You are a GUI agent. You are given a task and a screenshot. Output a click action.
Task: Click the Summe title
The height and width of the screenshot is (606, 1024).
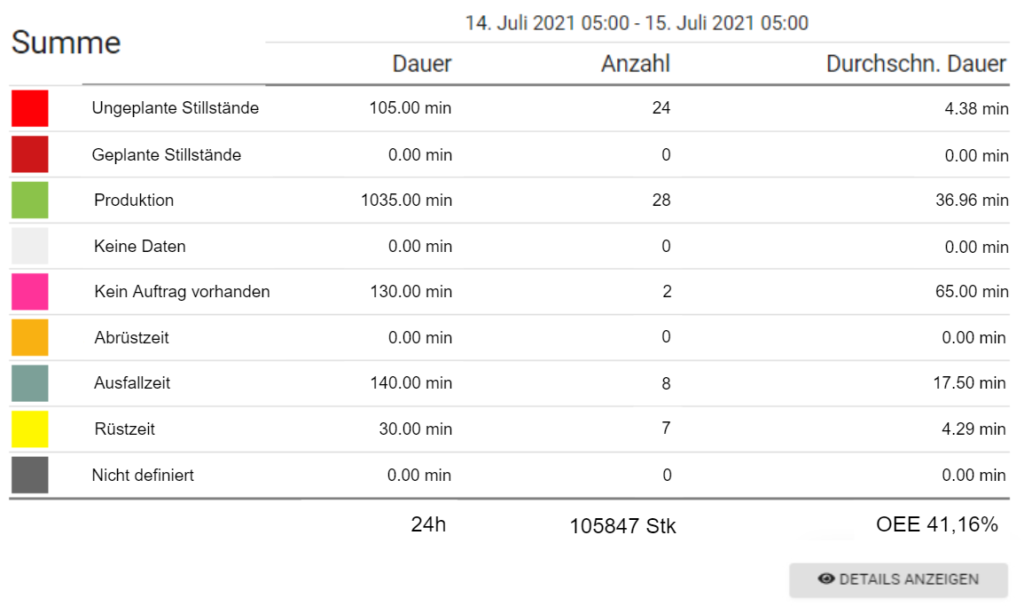[x=66, y=43]
